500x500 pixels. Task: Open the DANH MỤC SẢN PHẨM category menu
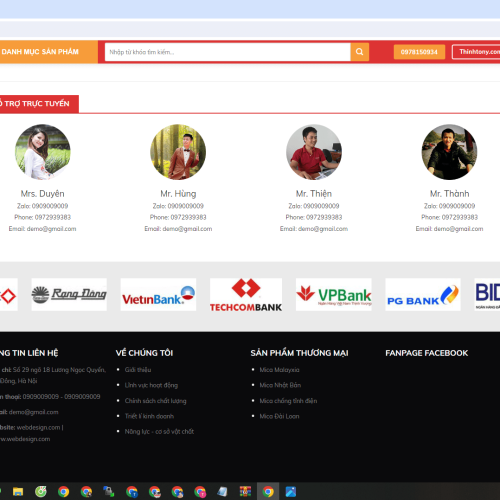coord(49,52)
